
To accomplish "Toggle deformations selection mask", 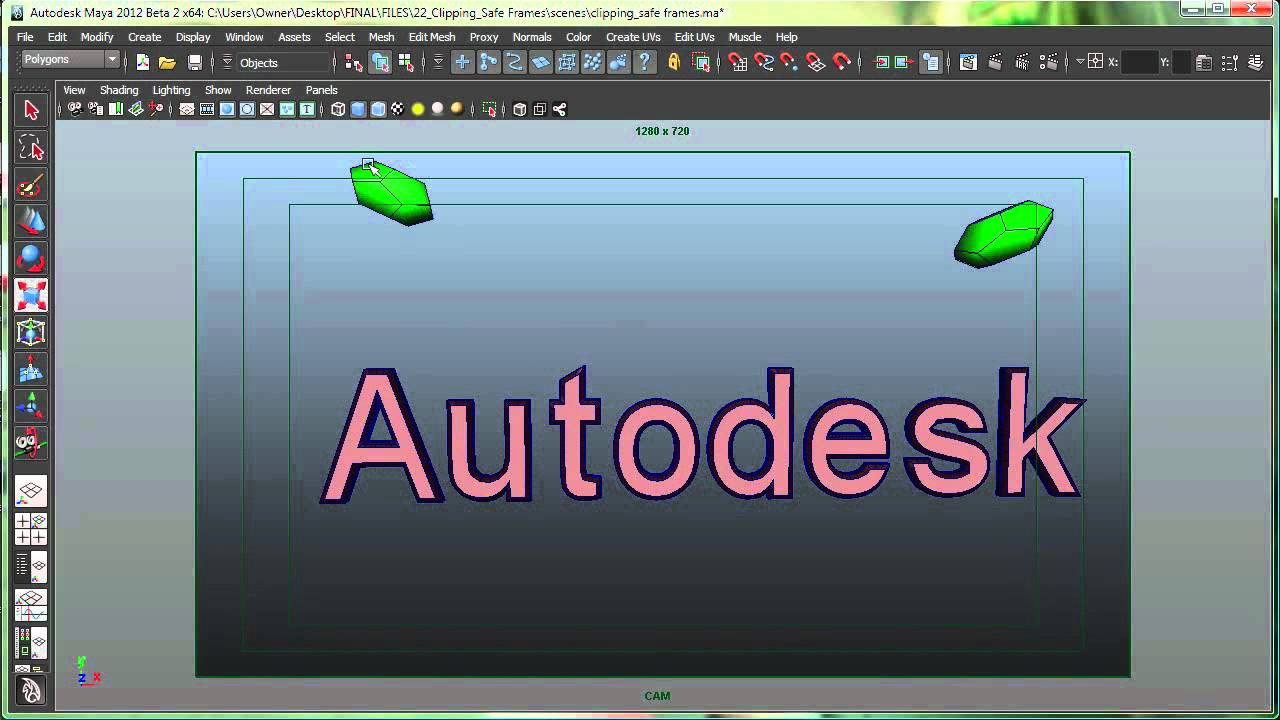I will tap(566, 62).
